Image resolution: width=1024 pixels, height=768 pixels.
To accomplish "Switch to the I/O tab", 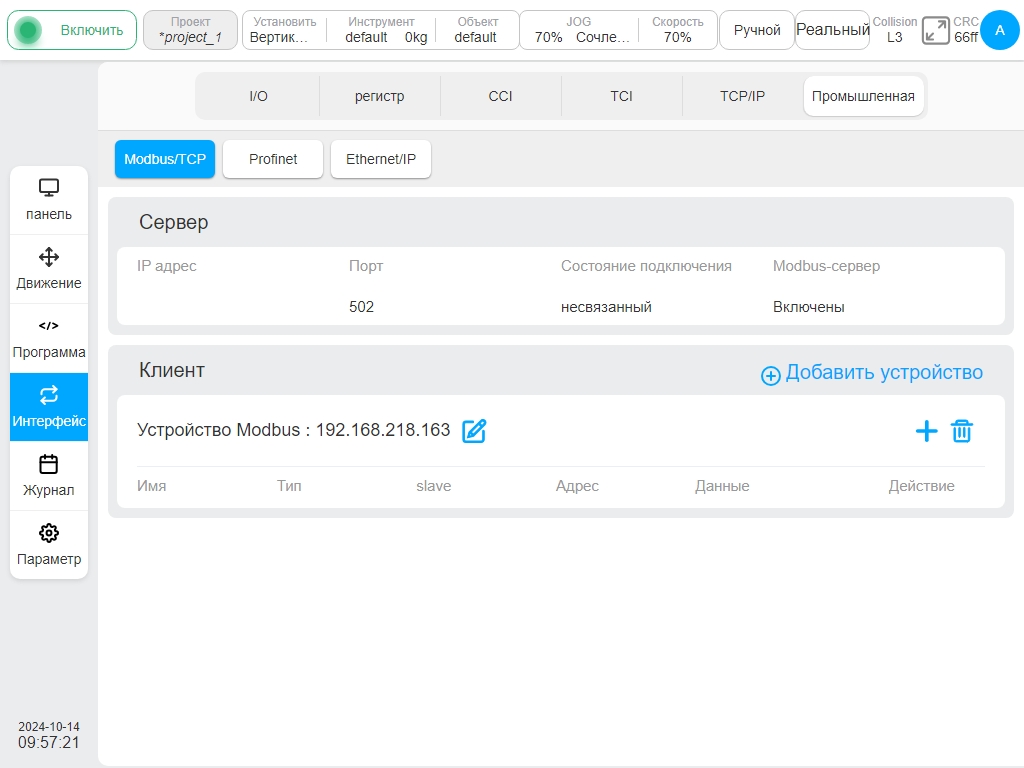I will coord(259,96).
